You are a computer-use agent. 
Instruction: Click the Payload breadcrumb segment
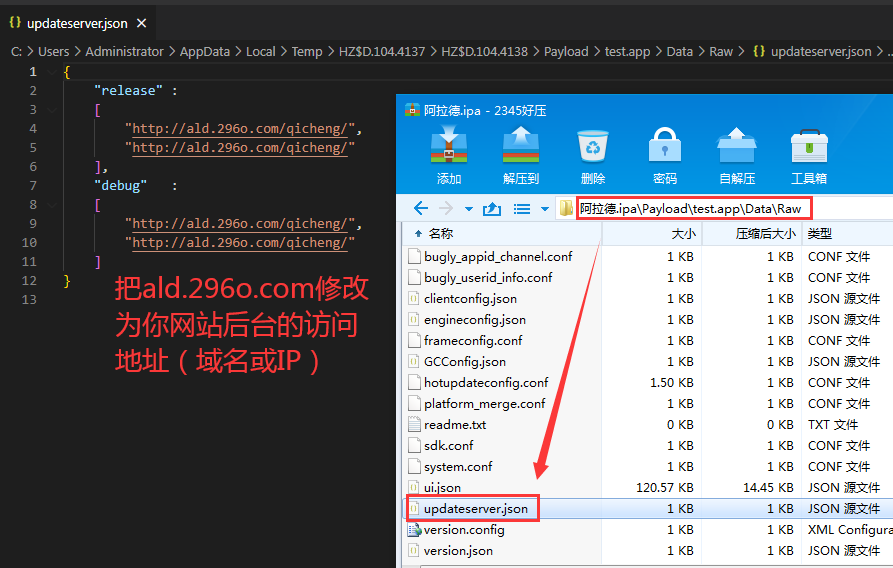[x=565, y=52]
